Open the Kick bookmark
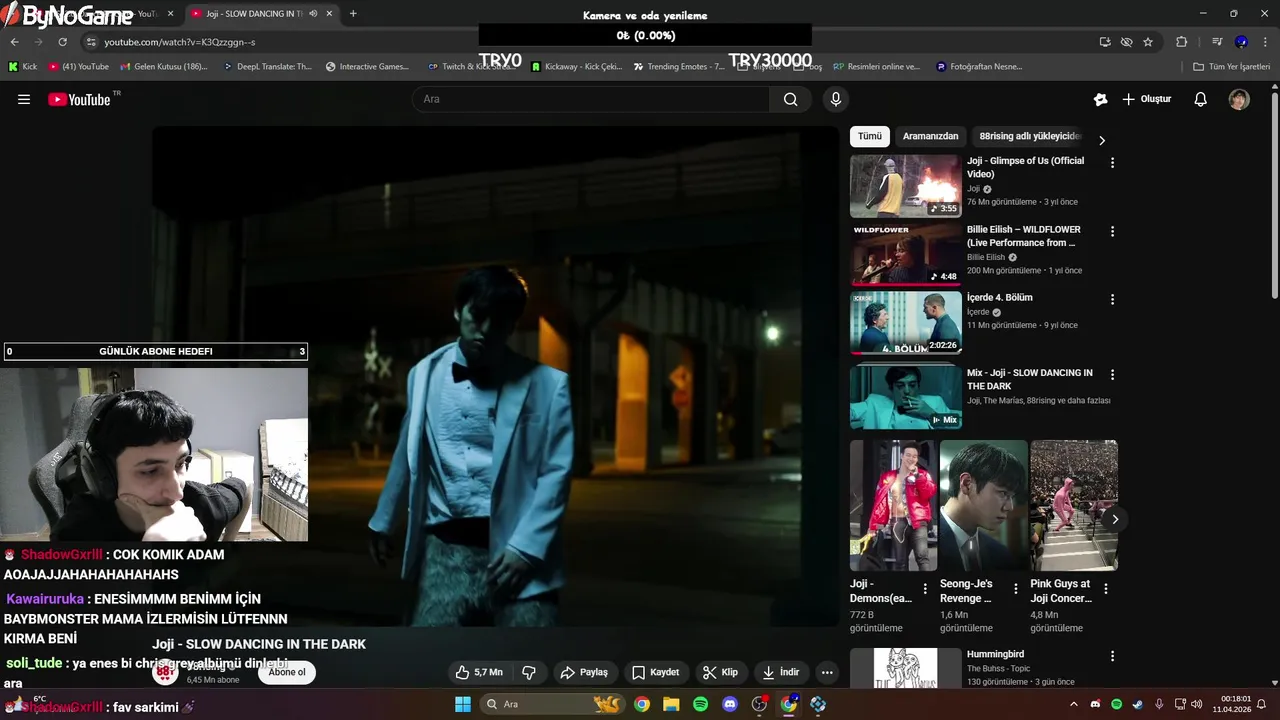 [22, 67]
